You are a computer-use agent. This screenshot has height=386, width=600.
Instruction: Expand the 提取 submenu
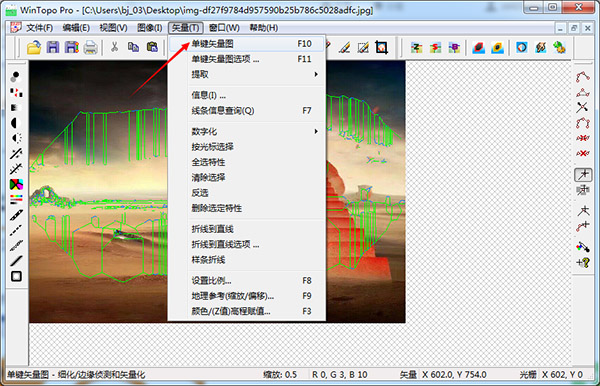(x=247, y=74)
